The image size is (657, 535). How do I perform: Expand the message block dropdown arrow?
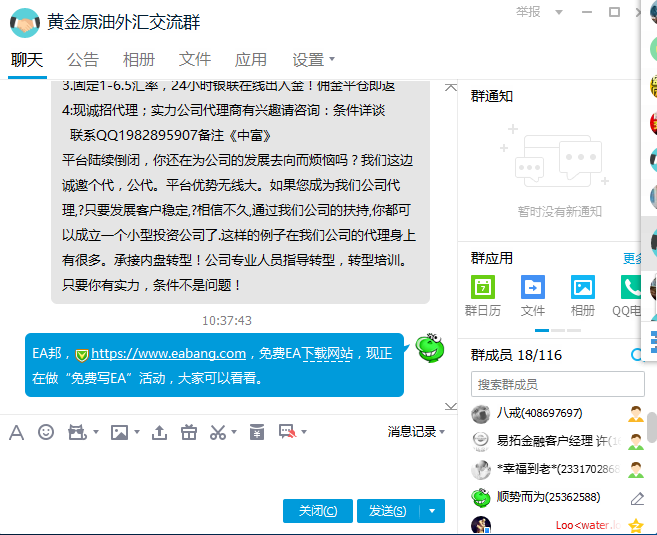304,432
